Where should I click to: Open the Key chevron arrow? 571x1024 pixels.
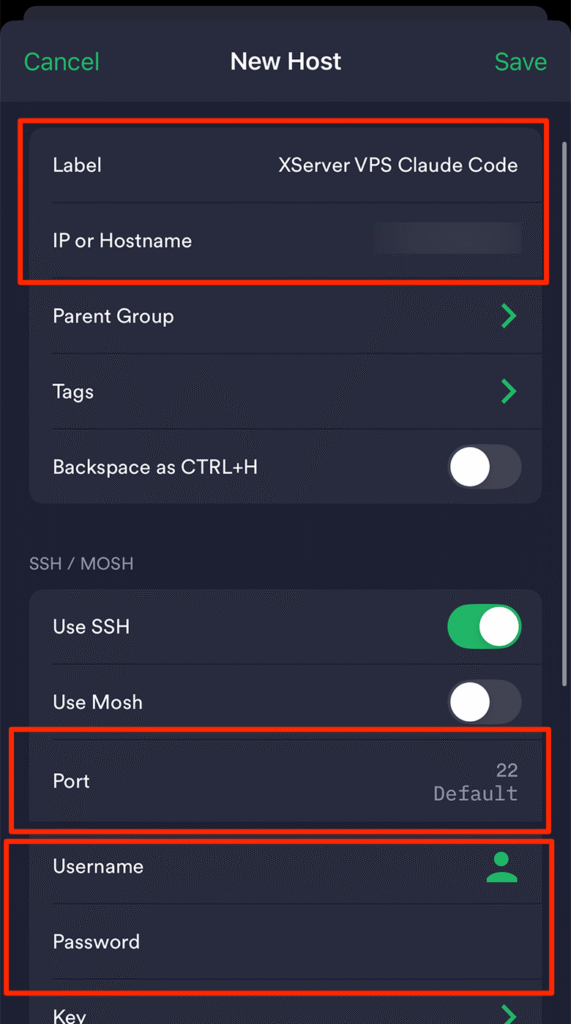[x=509, y=1014]
